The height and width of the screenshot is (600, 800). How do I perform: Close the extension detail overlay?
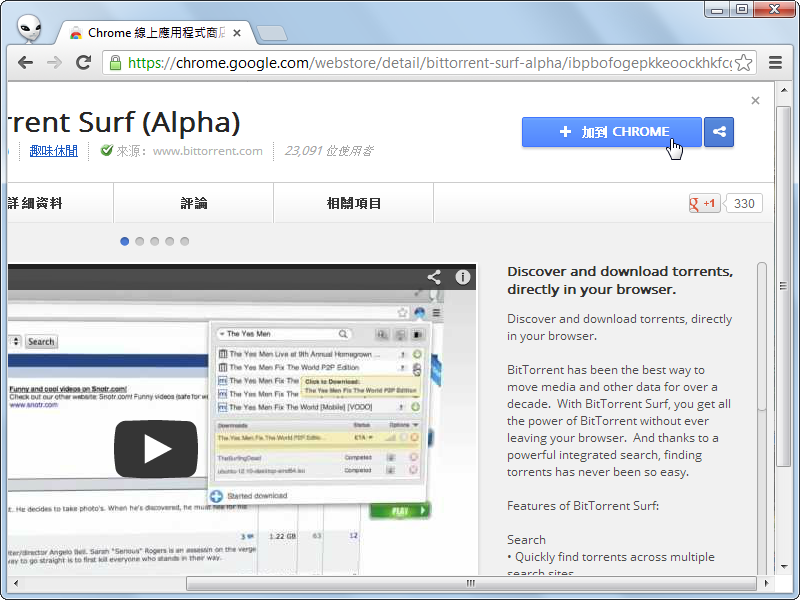(756, 101)
